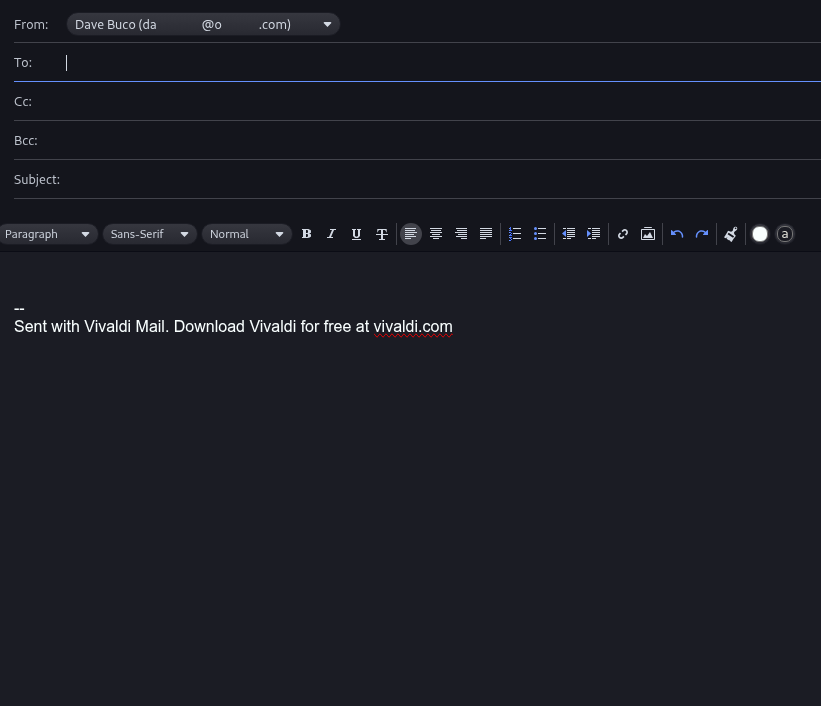The height and width of the screenshot is (706, 821).
Task: Pick the white background color swatch
Action: coord(760,234)
